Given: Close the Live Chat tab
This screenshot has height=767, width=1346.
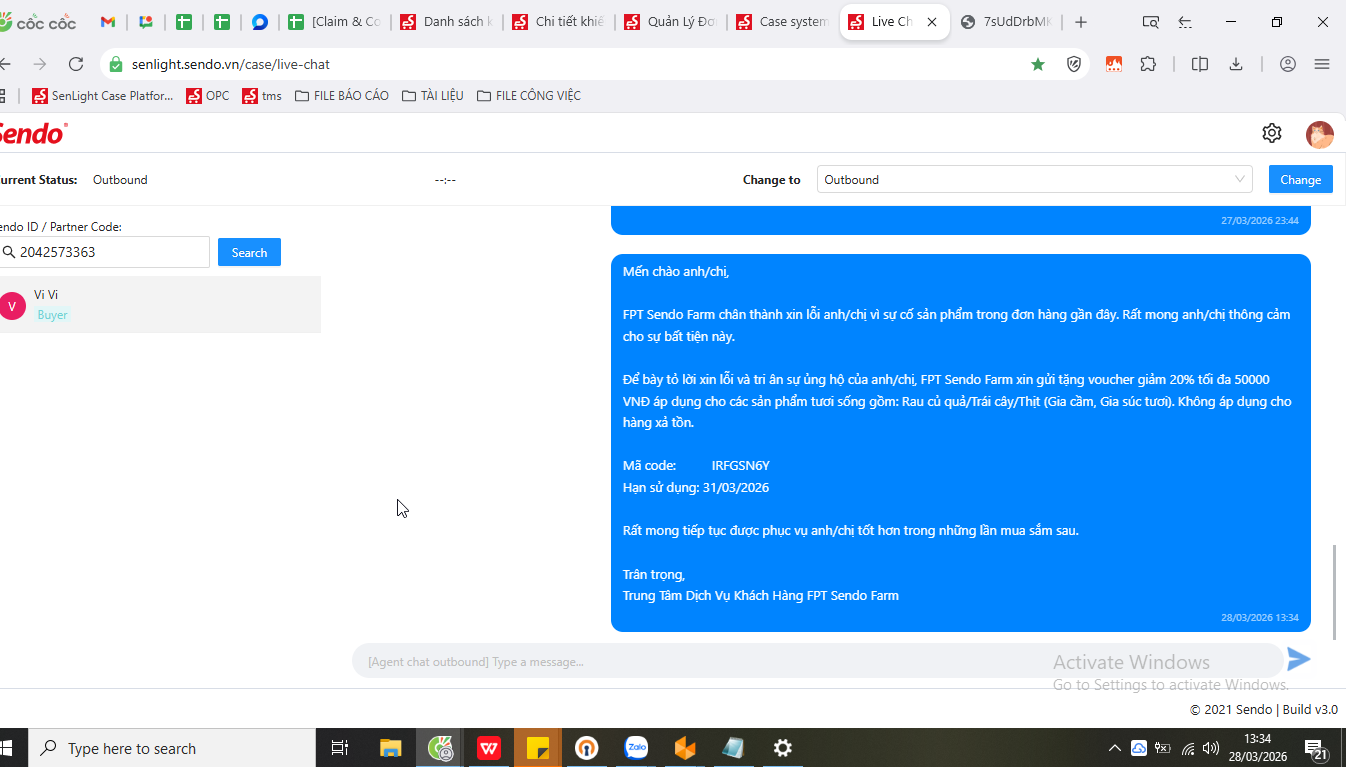Looking at the screenshot, I should click(x=932, y=22).
